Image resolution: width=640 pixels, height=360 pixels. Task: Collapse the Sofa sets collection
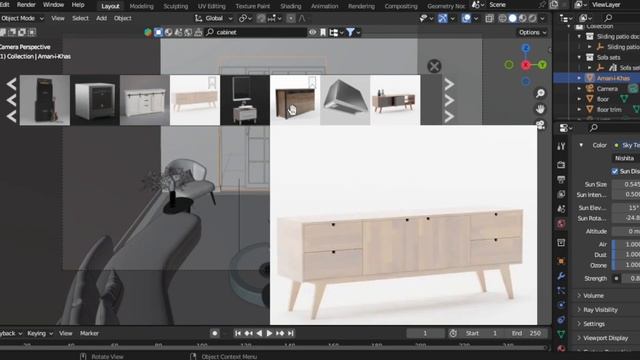coord(579,57)
